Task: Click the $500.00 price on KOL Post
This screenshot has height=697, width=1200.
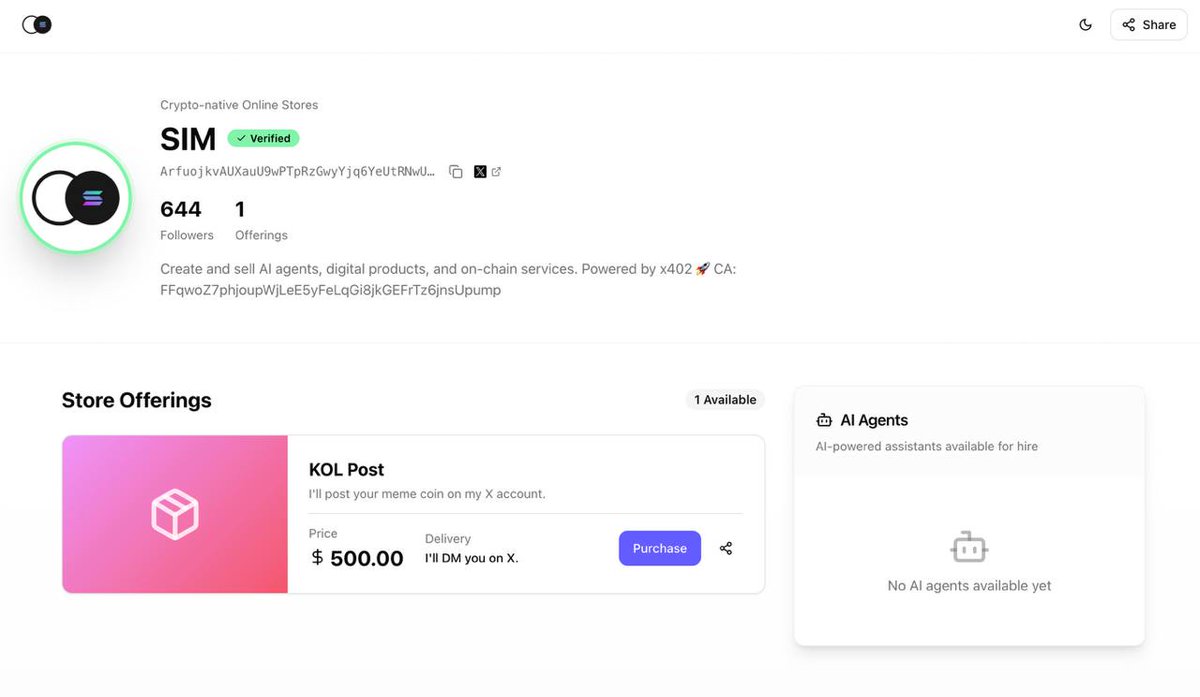Action: pyautogui.click(x=356, y=558)
